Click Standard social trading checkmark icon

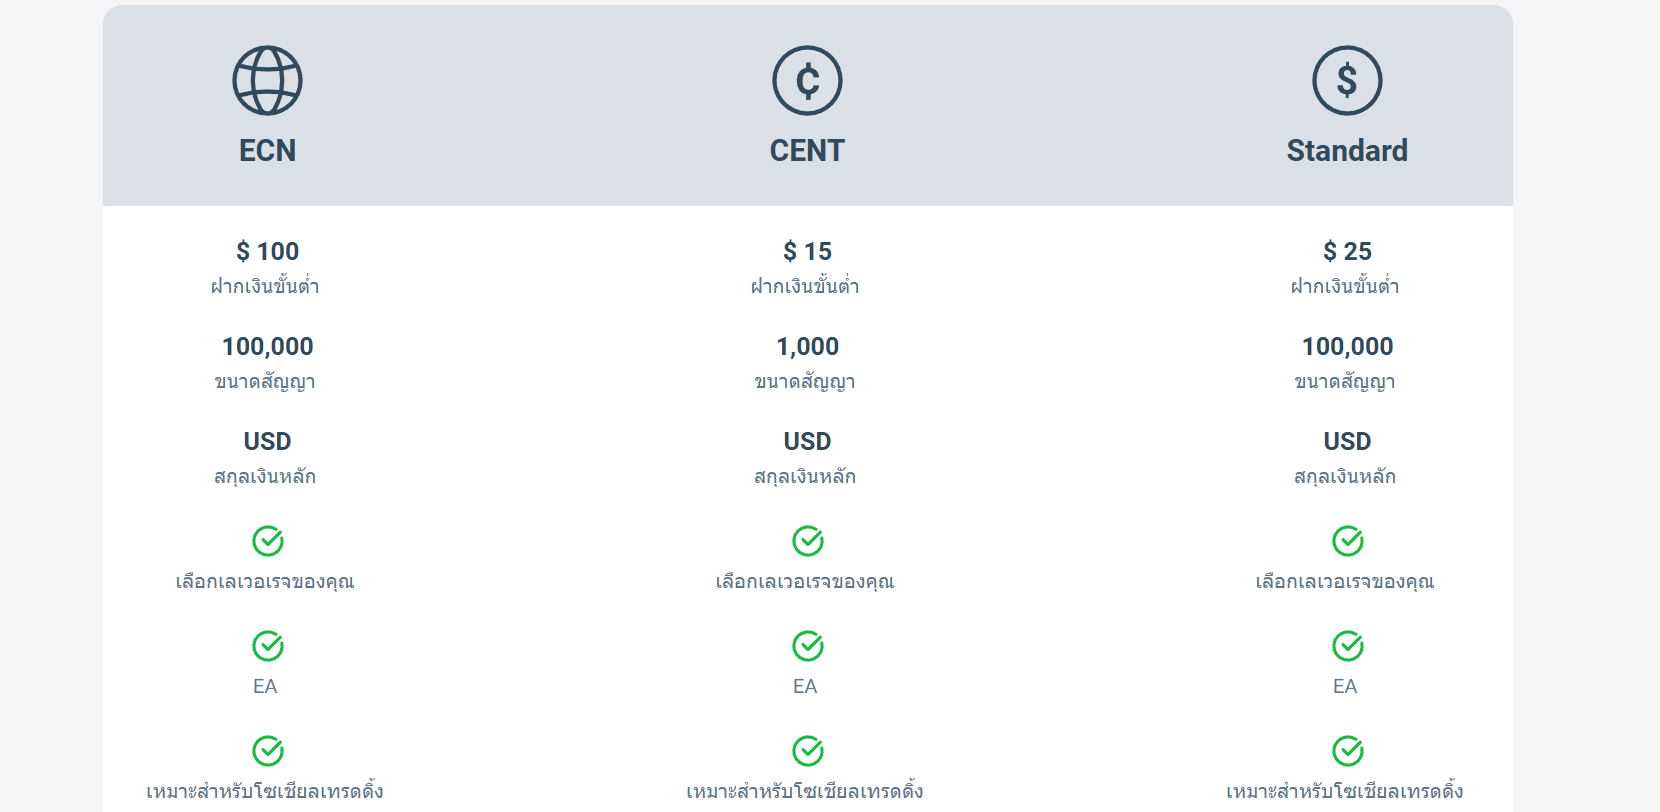[x=1348, y=751]
